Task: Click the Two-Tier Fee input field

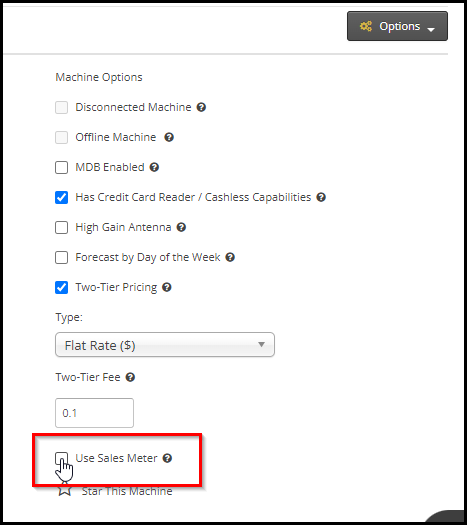Action: 94,413
